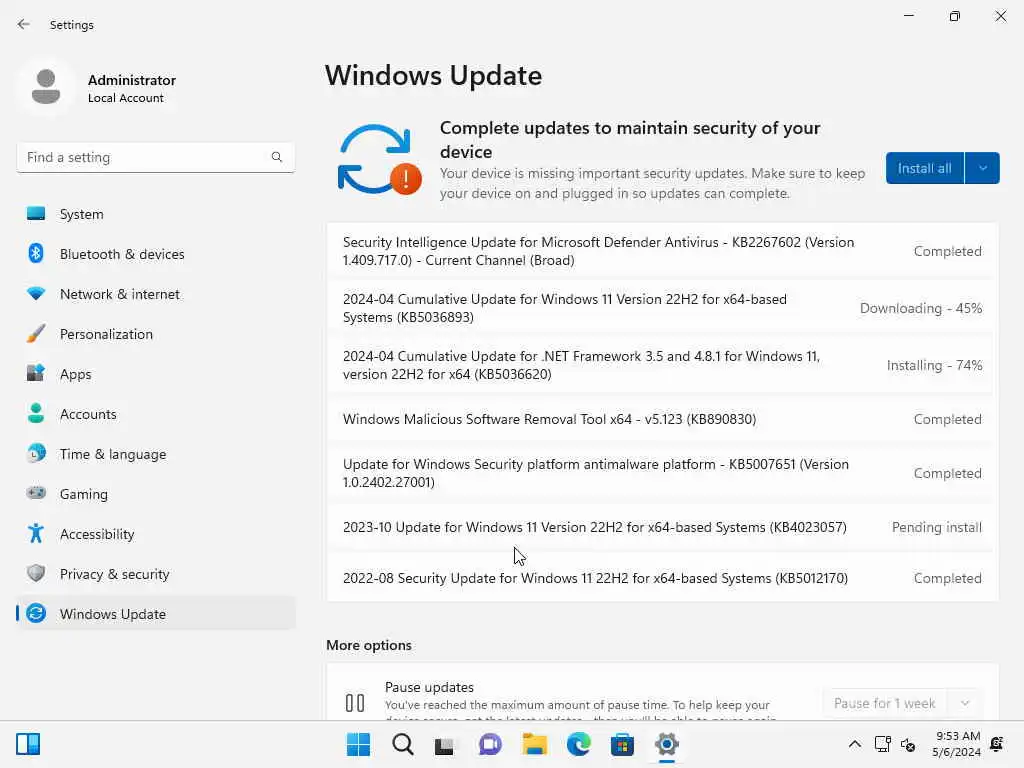Open Time & language settings
Screen dimensions: 1024x768
coord(156,454)
